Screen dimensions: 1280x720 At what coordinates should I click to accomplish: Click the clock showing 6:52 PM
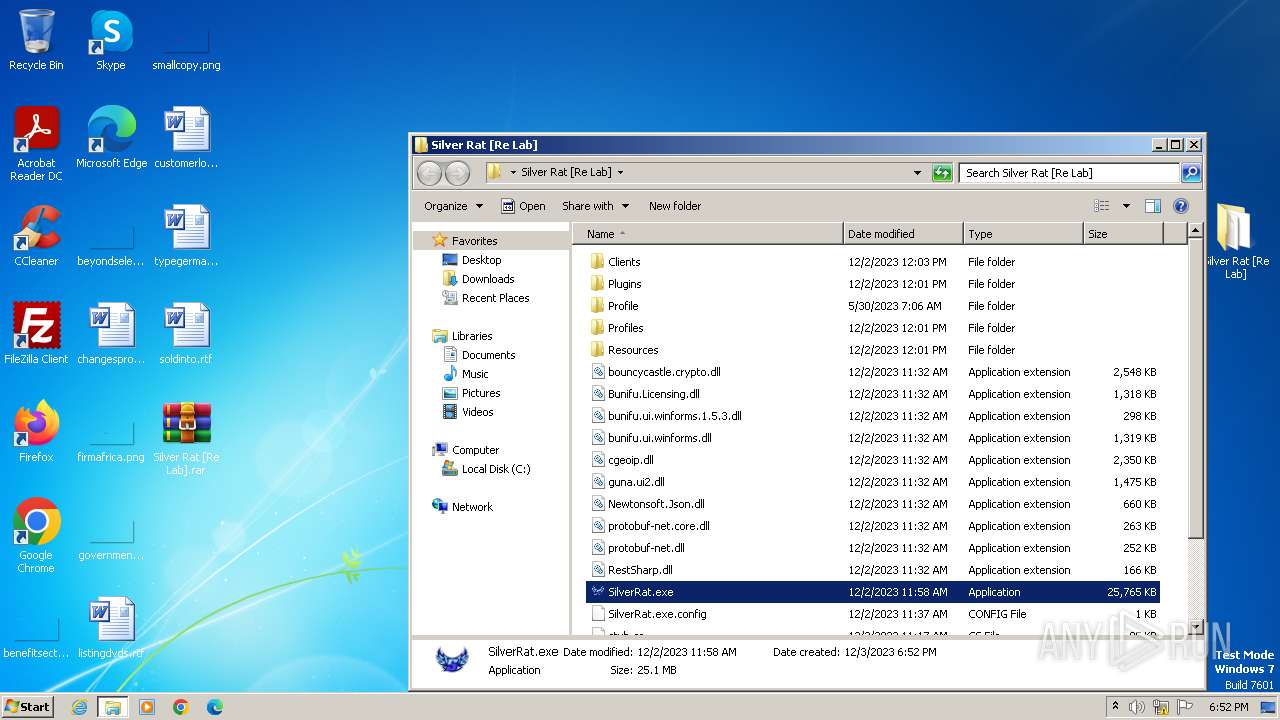pyautogui.click(x=1228, y=707)
